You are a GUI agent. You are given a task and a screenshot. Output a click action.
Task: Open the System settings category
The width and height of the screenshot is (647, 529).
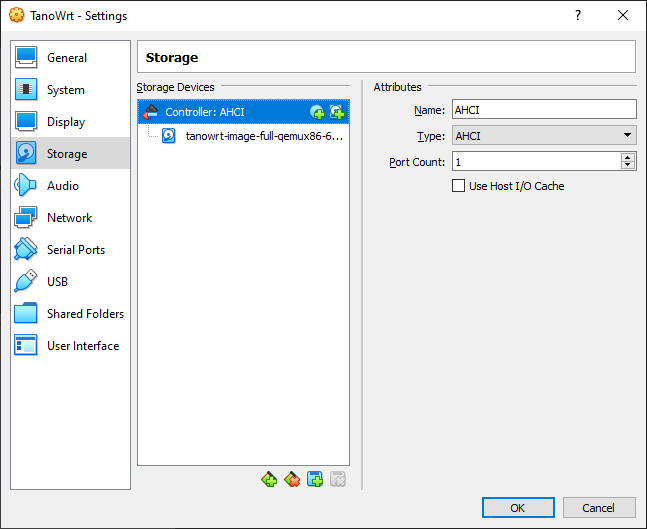click(71, 90)
